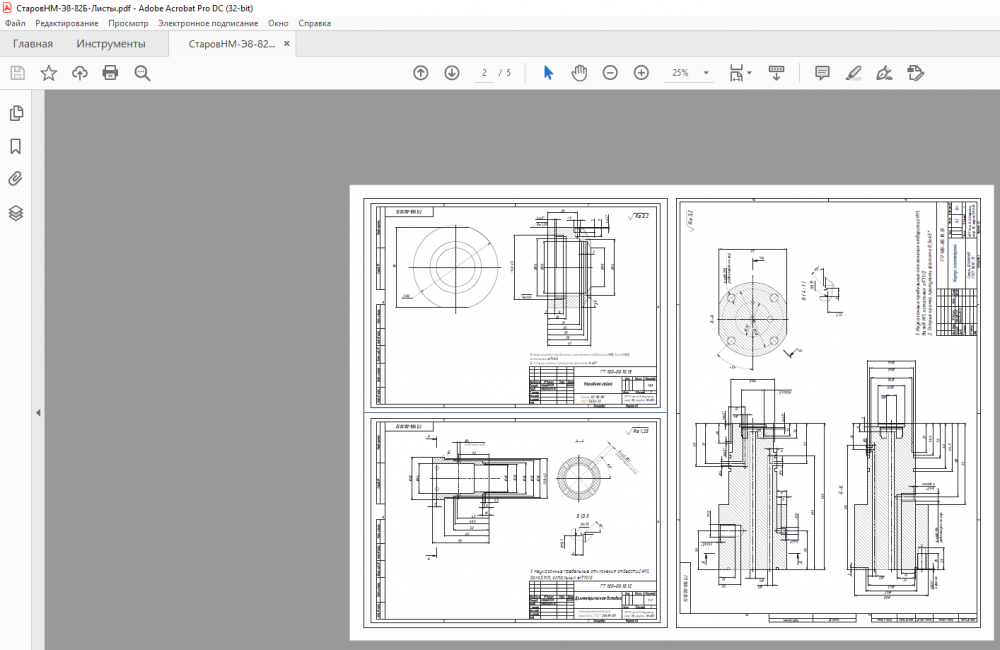Screen dimensions: 1000x650
Task: Expand the left navigation pane arrow
Action: click(38, 412)
